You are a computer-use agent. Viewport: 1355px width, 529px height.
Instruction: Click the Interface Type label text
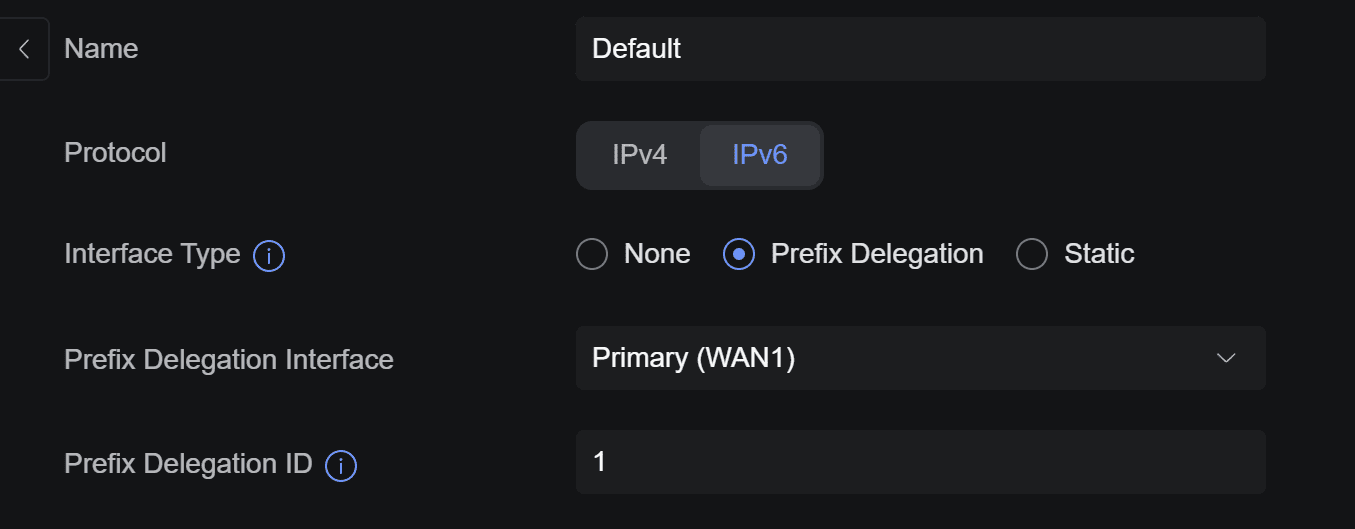pos(152,254)
